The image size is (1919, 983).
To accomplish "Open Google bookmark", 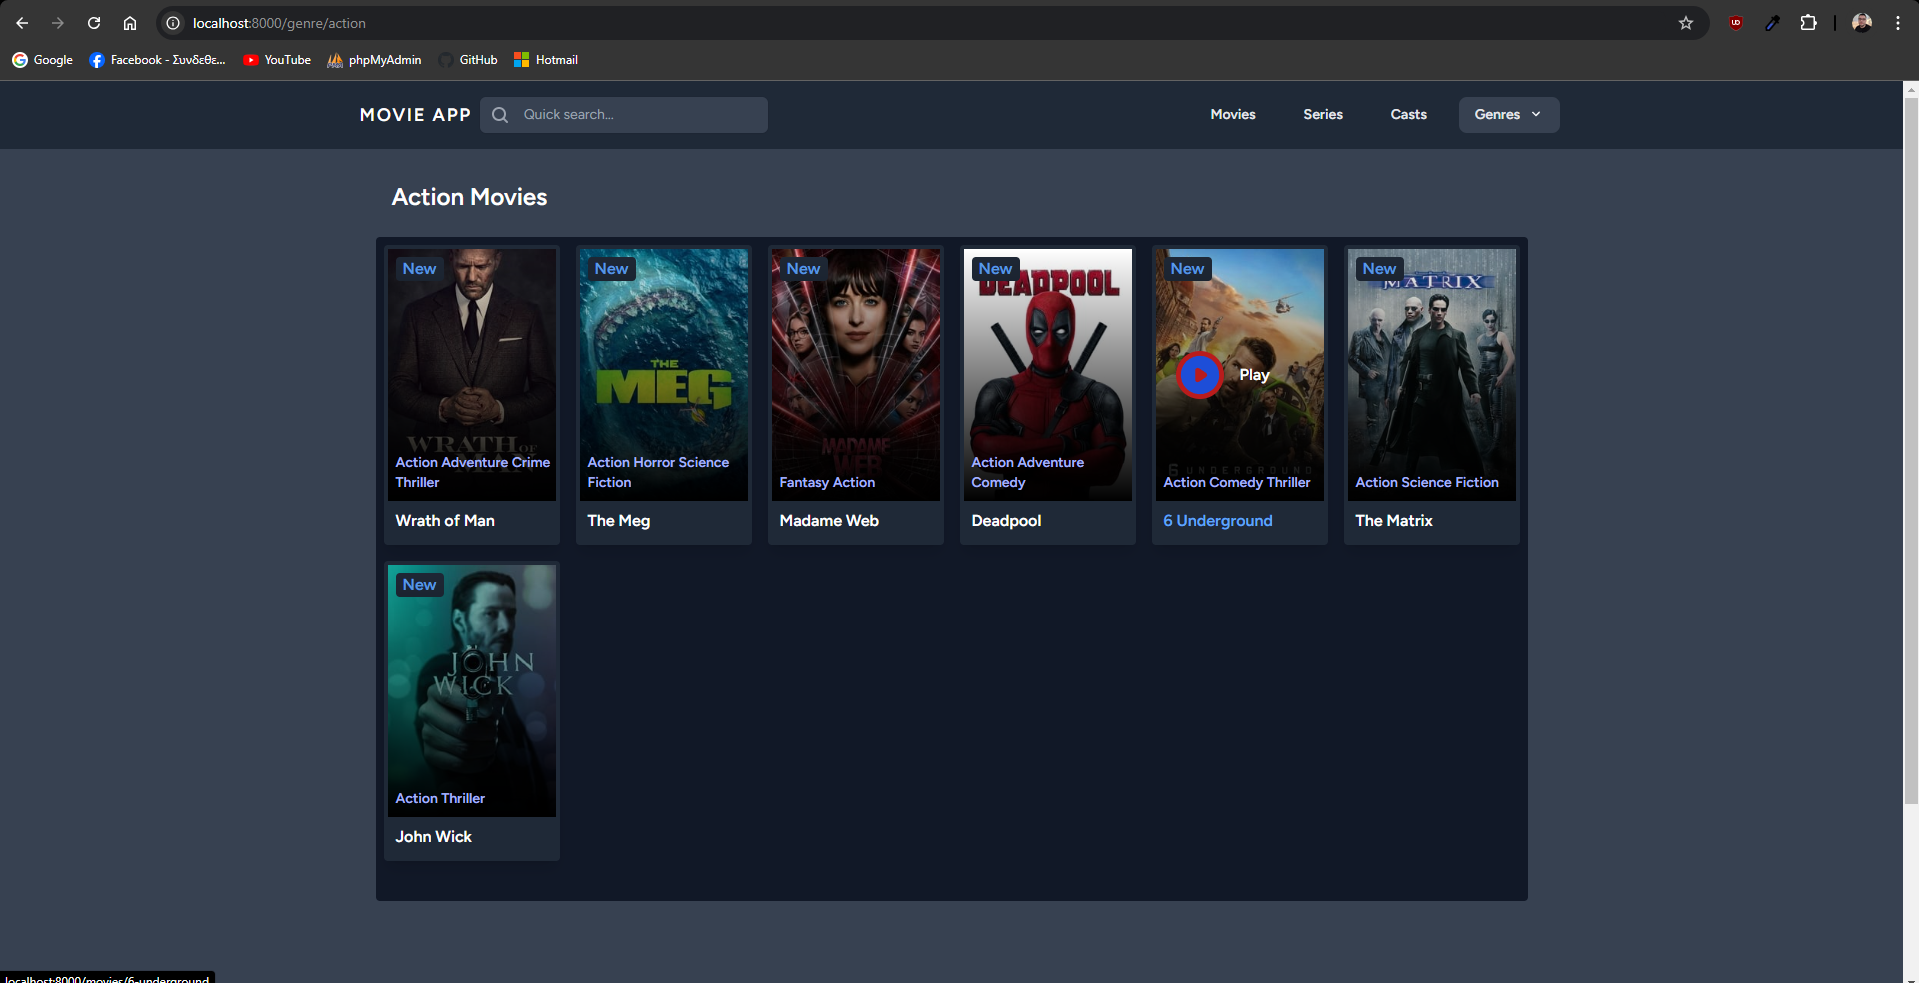I will pos(42,60).
